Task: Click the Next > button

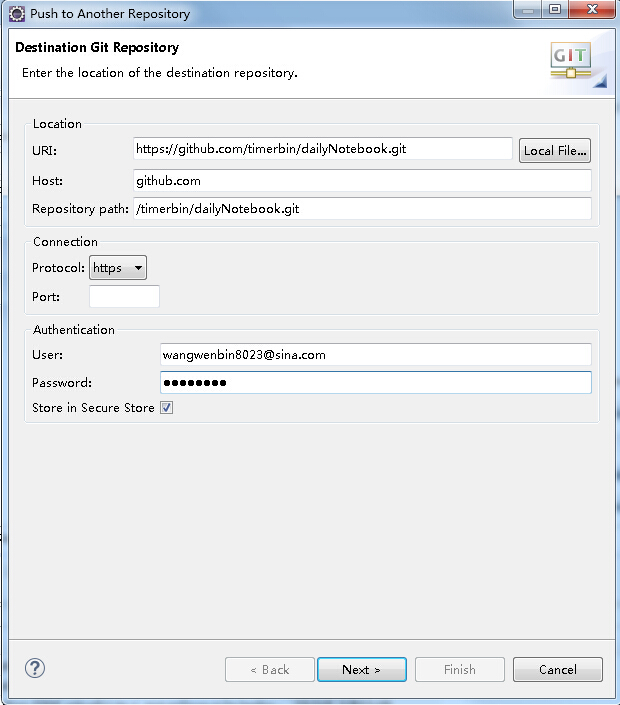Action: [361, 669]
